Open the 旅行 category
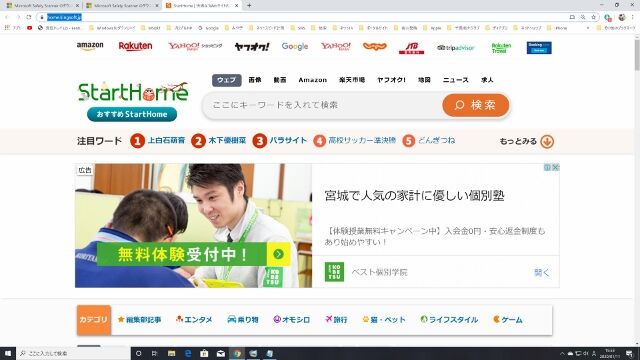Screen dimensions: 640x360 point(336,320)
